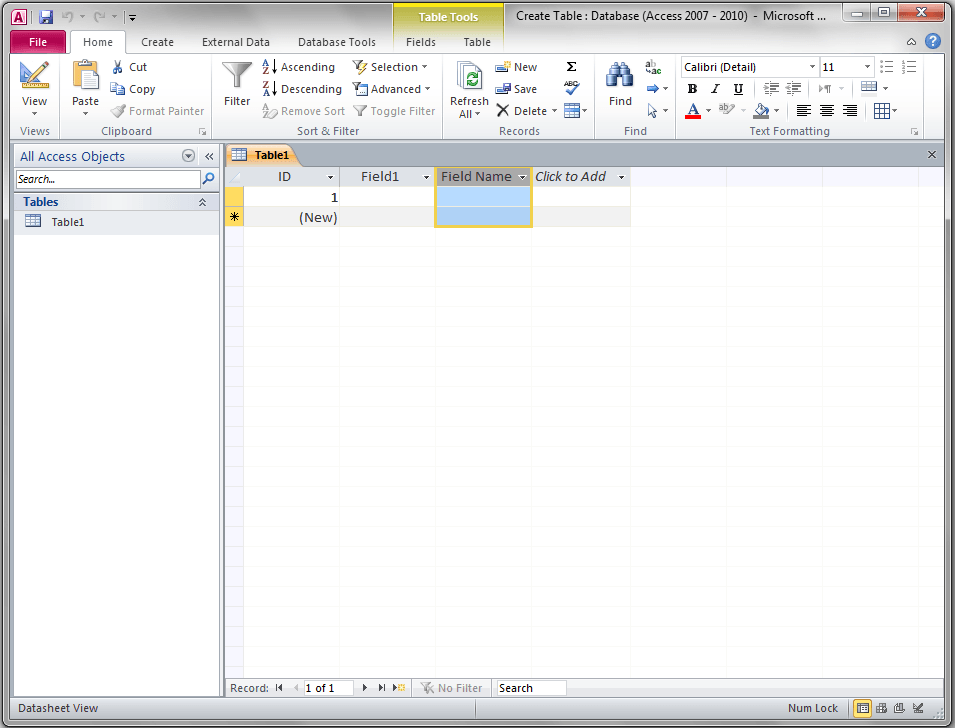Copy selection using the Copy button
This screenshot has height=728, width=955.
point(133,89)
